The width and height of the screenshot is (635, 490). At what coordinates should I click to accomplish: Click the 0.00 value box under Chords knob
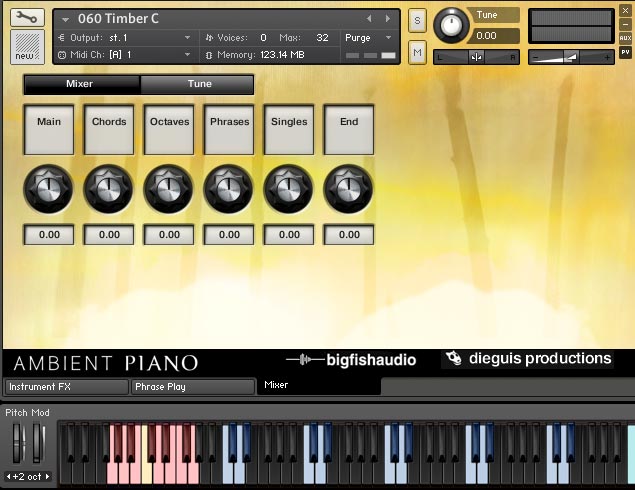pos(109,234)
